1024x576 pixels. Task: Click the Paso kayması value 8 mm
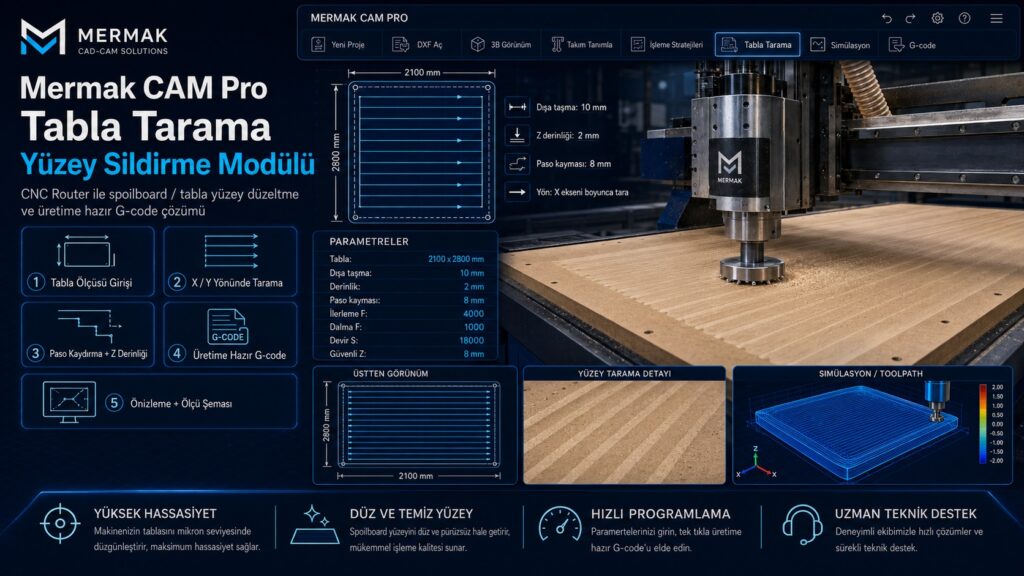coord(473,300)
